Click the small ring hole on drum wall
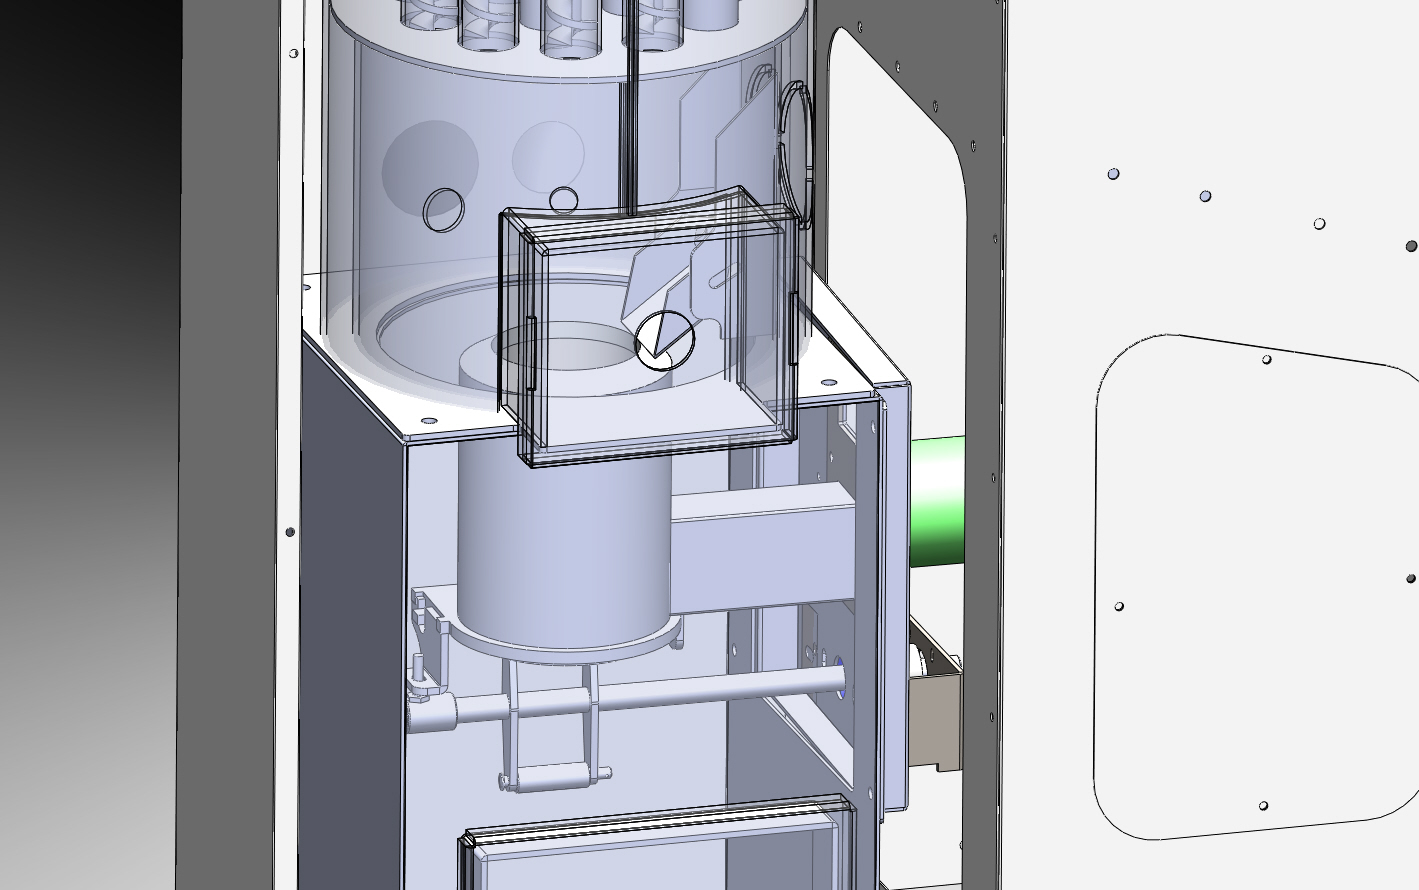Viewport: 1419px width, 890px height. 443,209
